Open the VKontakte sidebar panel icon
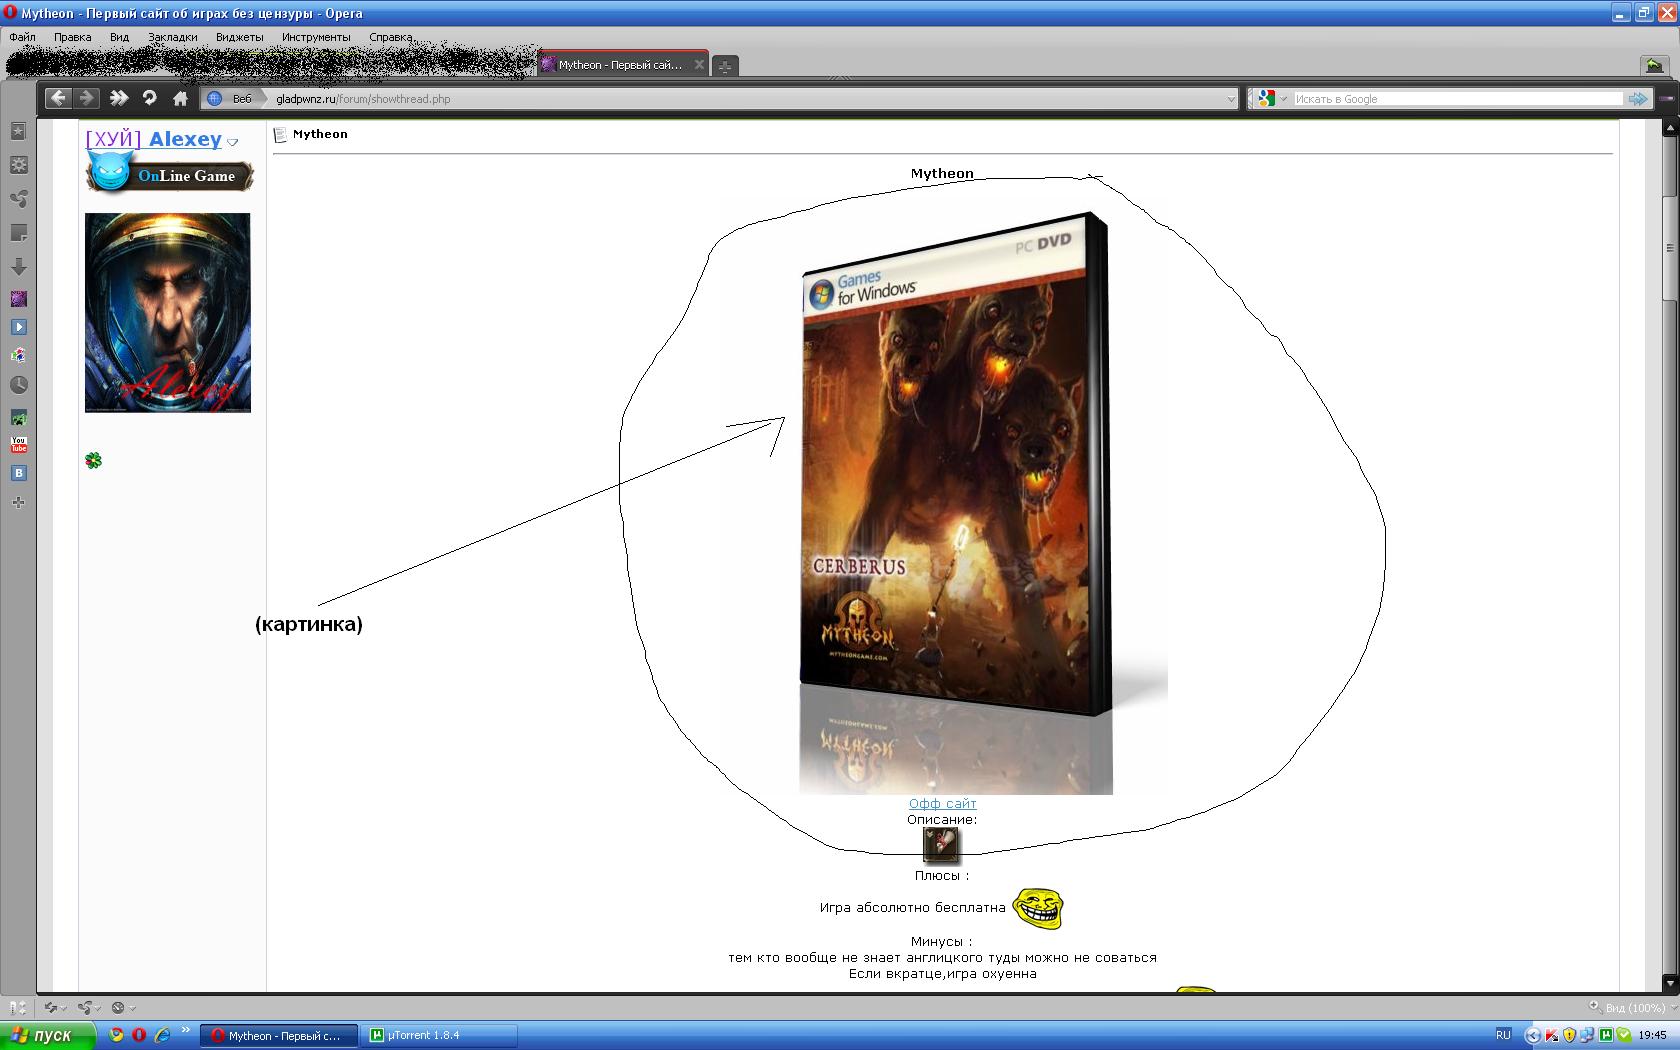1680x1050 pixels. coord(18,473)
